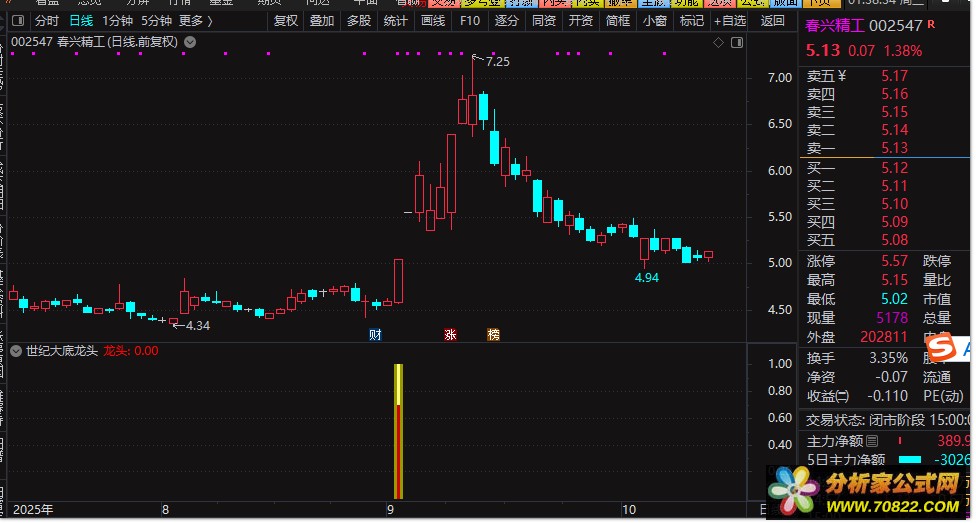The height and width of the screenshot is (523, 976).
Task: Click the 涨 marker icon below chart
Action: click(x=450, y=334)
